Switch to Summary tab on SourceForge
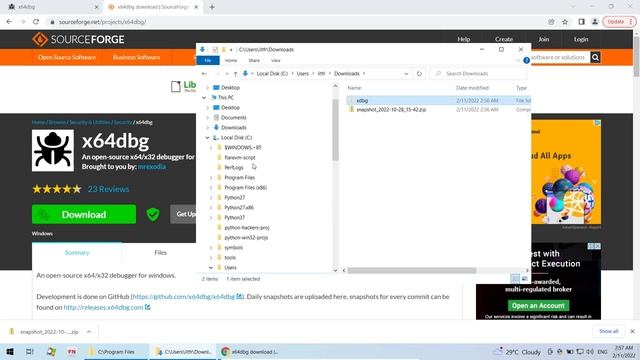 click(x=77, y=253)
